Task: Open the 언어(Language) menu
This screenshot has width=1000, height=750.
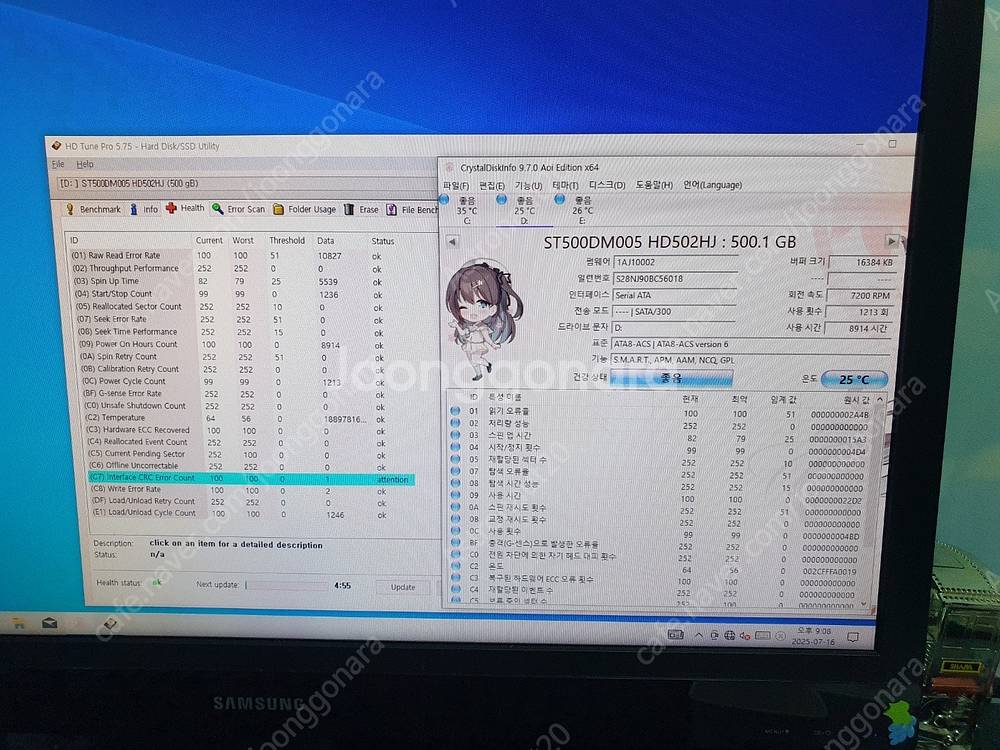Action: 712,185
